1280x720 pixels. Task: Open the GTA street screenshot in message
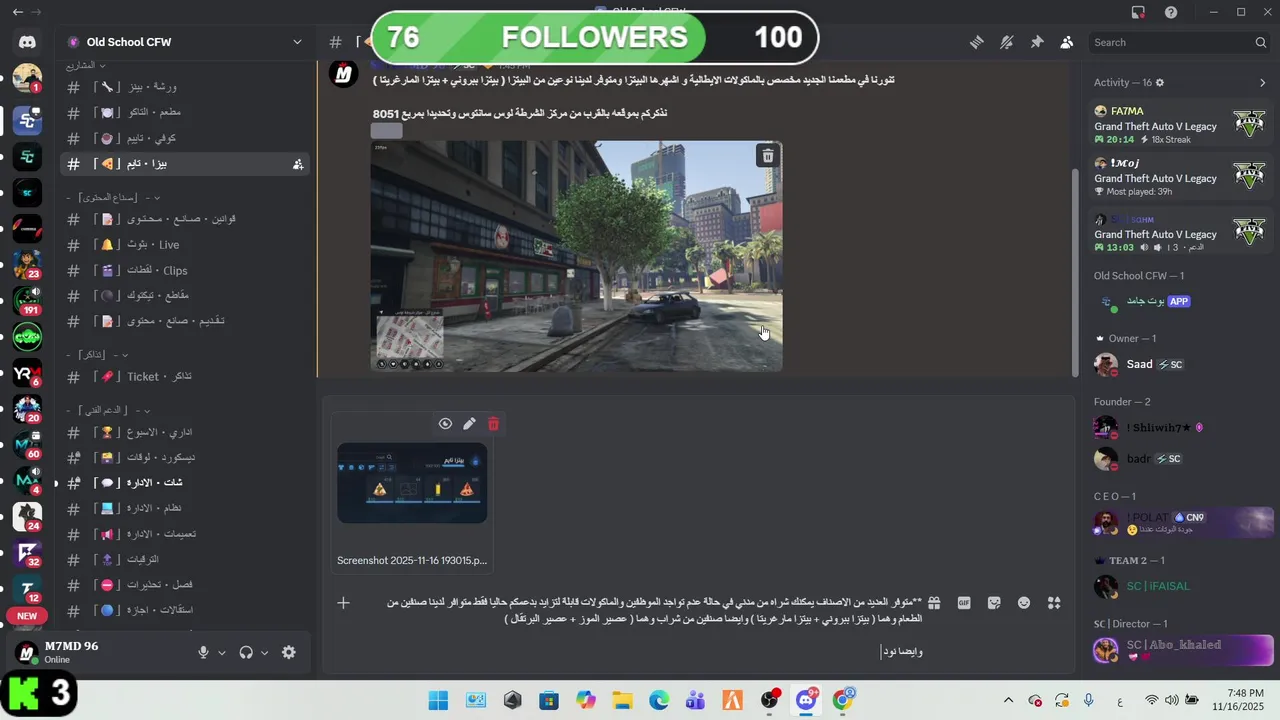click(576, 256)
